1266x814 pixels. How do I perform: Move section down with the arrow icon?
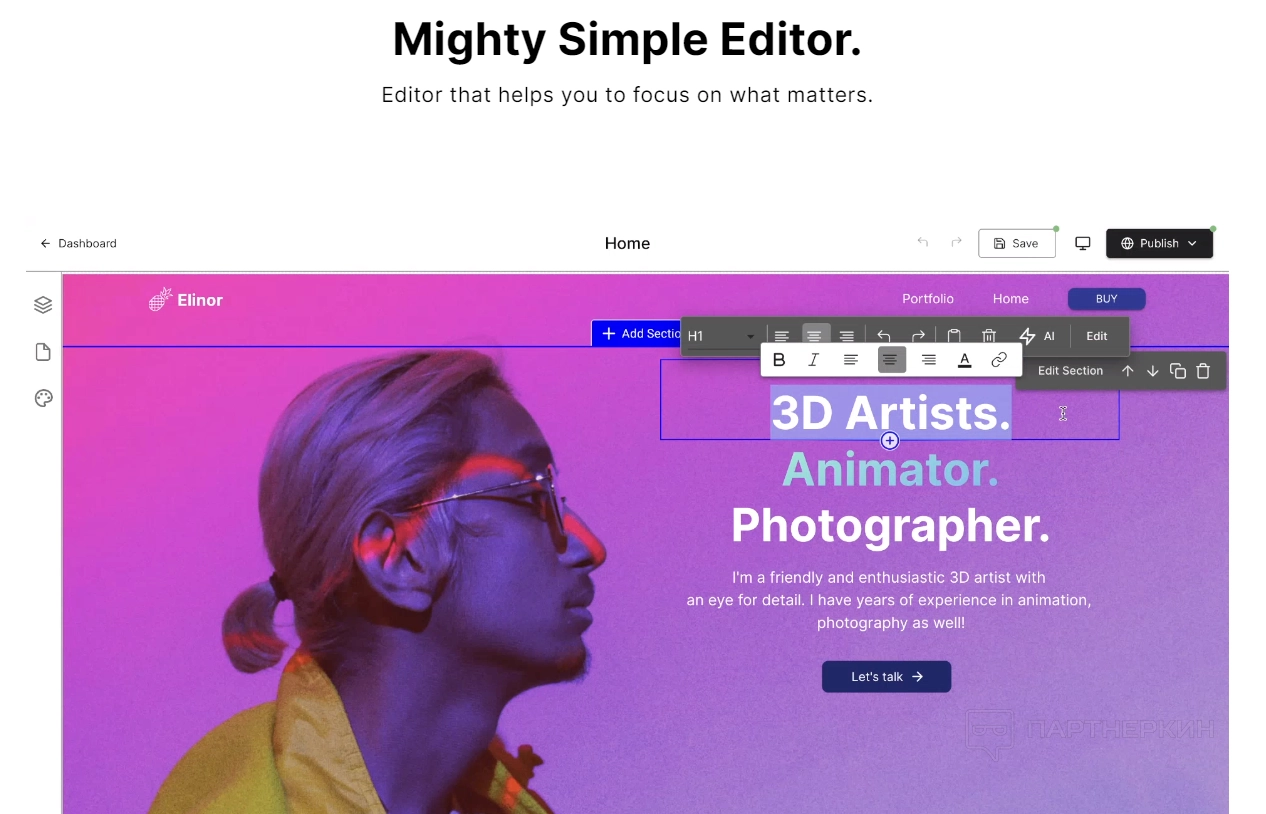pos(1152,371)
